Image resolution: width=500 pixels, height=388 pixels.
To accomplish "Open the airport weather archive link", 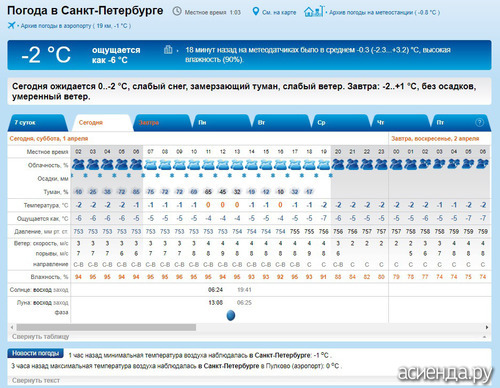I will click(75, 26).
